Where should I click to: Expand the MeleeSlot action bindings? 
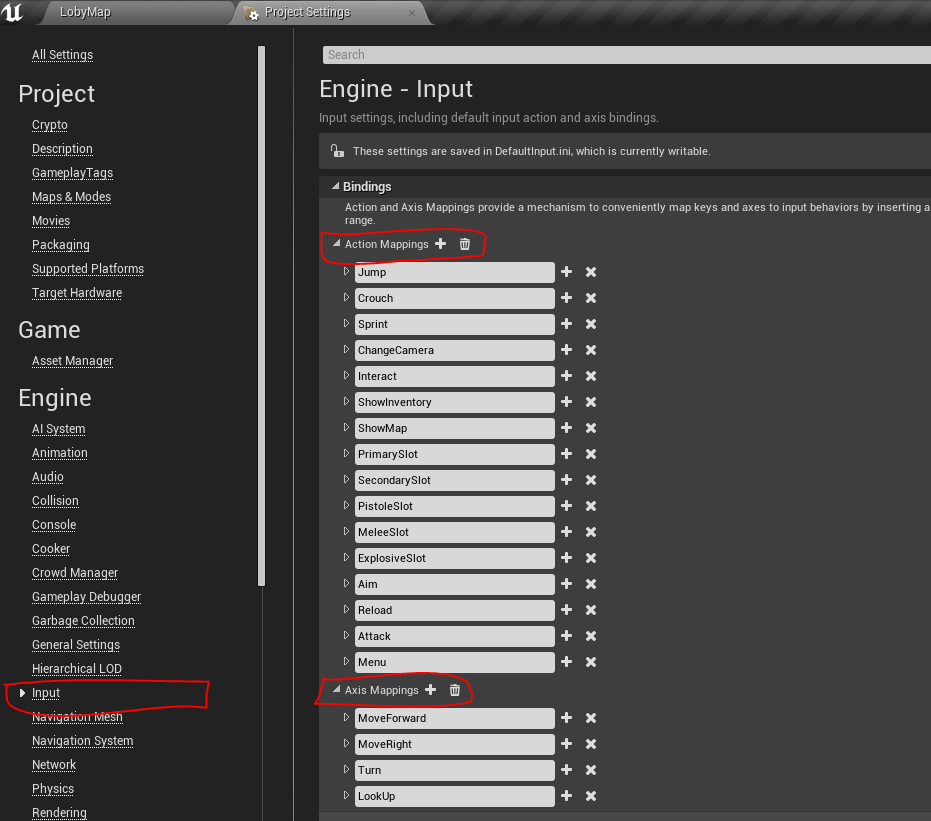tap(346, 531)
